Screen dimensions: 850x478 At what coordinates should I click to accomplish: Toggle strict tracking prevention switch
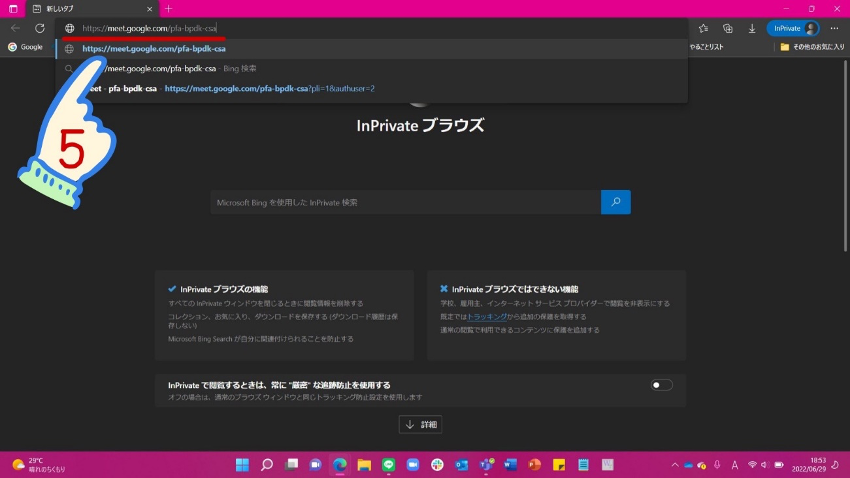pyautogui.click(x=661, y=385)
